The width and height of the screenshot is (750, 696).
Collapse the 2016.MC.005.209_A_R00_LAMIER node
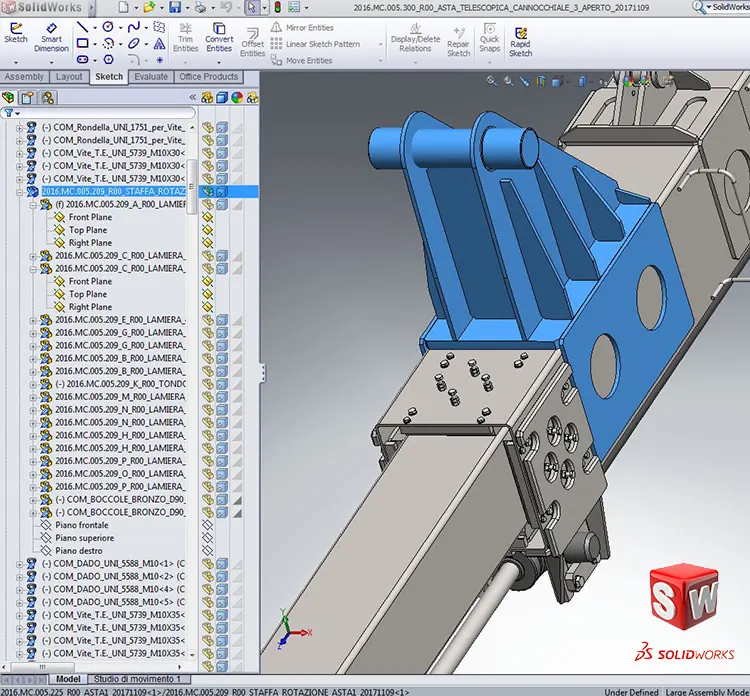point(33,205)
